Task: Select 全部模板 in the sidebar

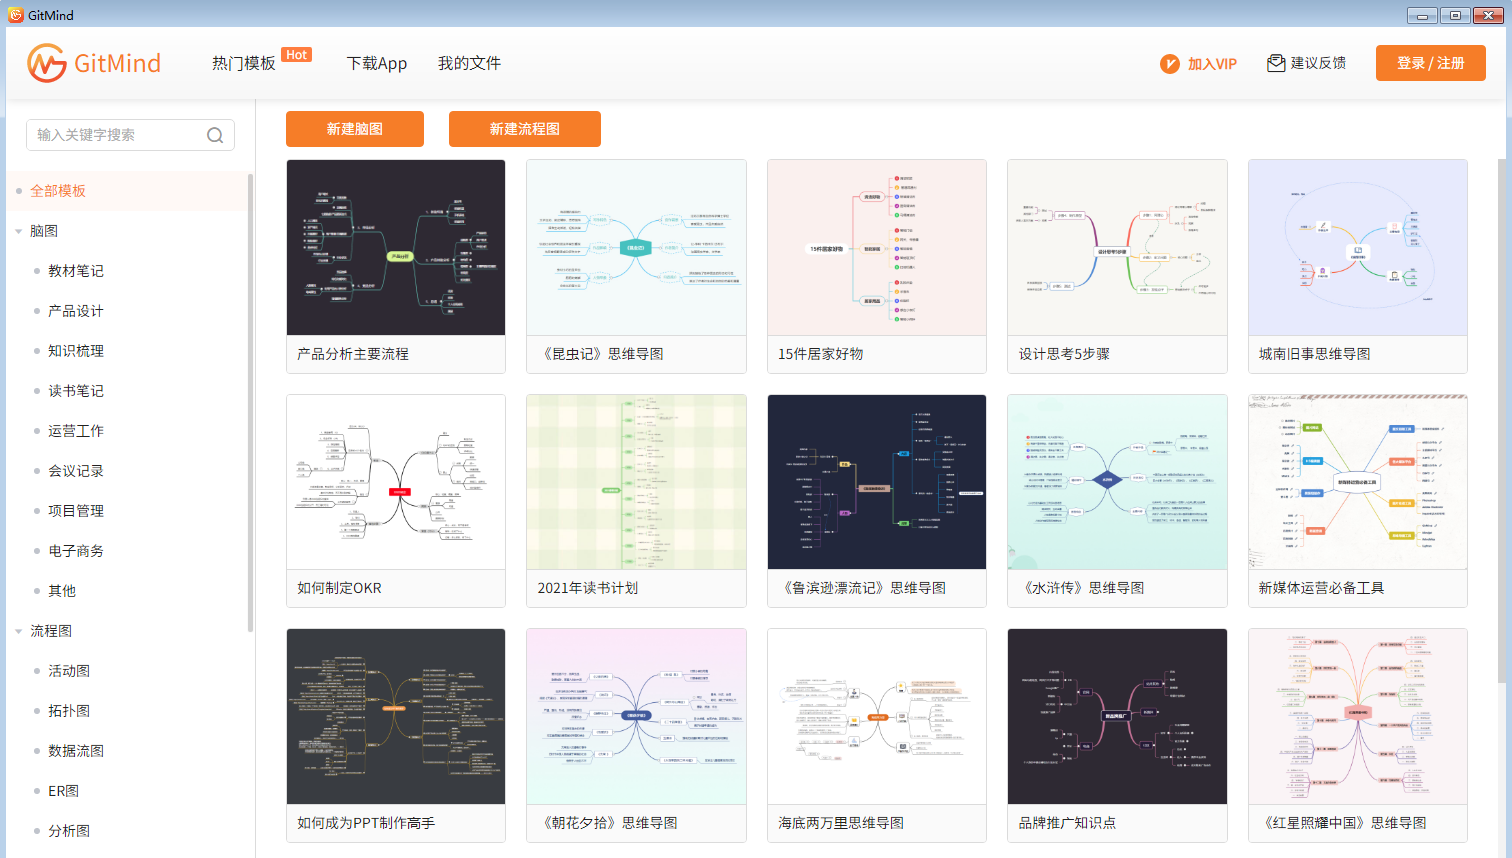Action: pos(58,191)
